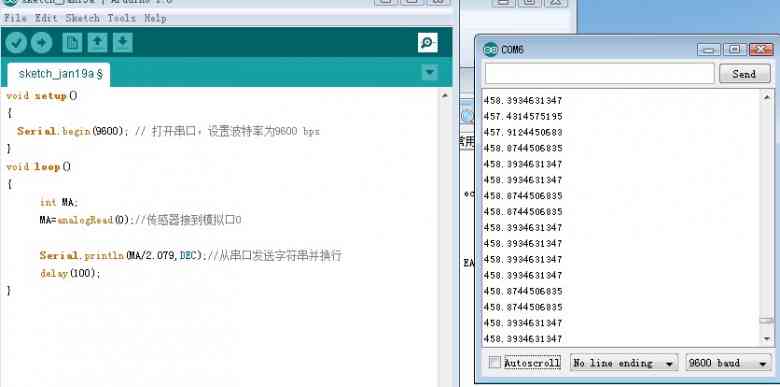This screenshot has height=387, width=780.
Task: Expand the tab options dropdown arrow
Action: coord(430,73)
